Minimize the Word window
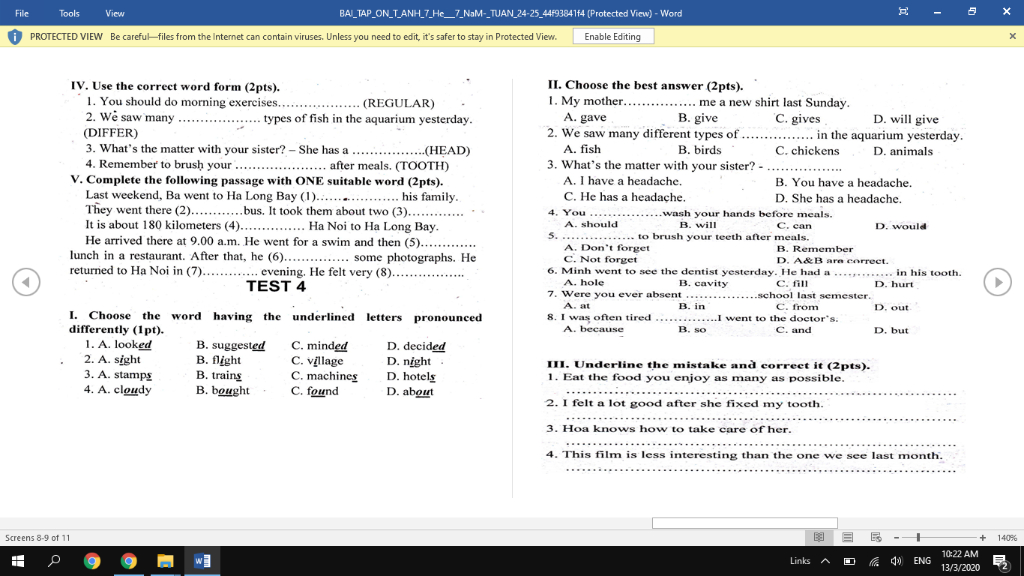The image size is (1024, 576). 937,12
